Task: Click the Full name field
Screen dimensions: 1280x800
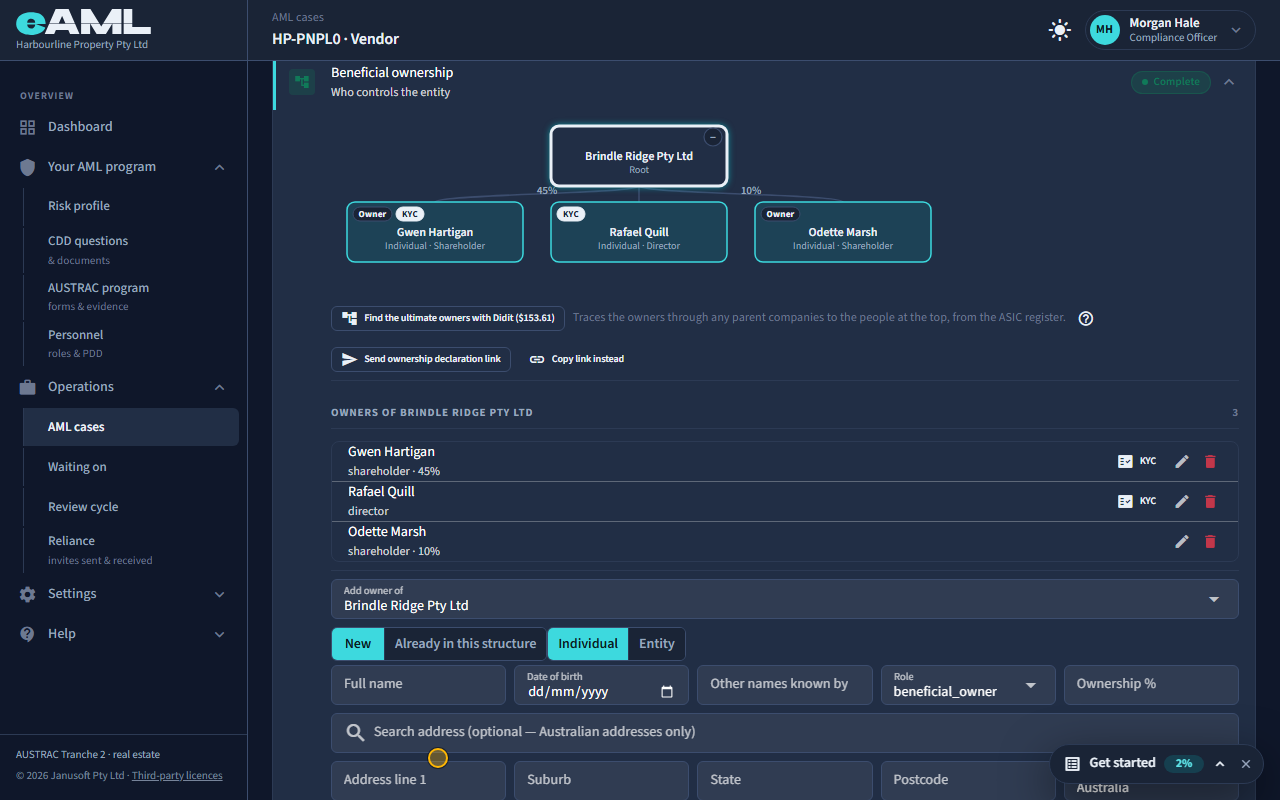Action: click(x=418, y=685)
